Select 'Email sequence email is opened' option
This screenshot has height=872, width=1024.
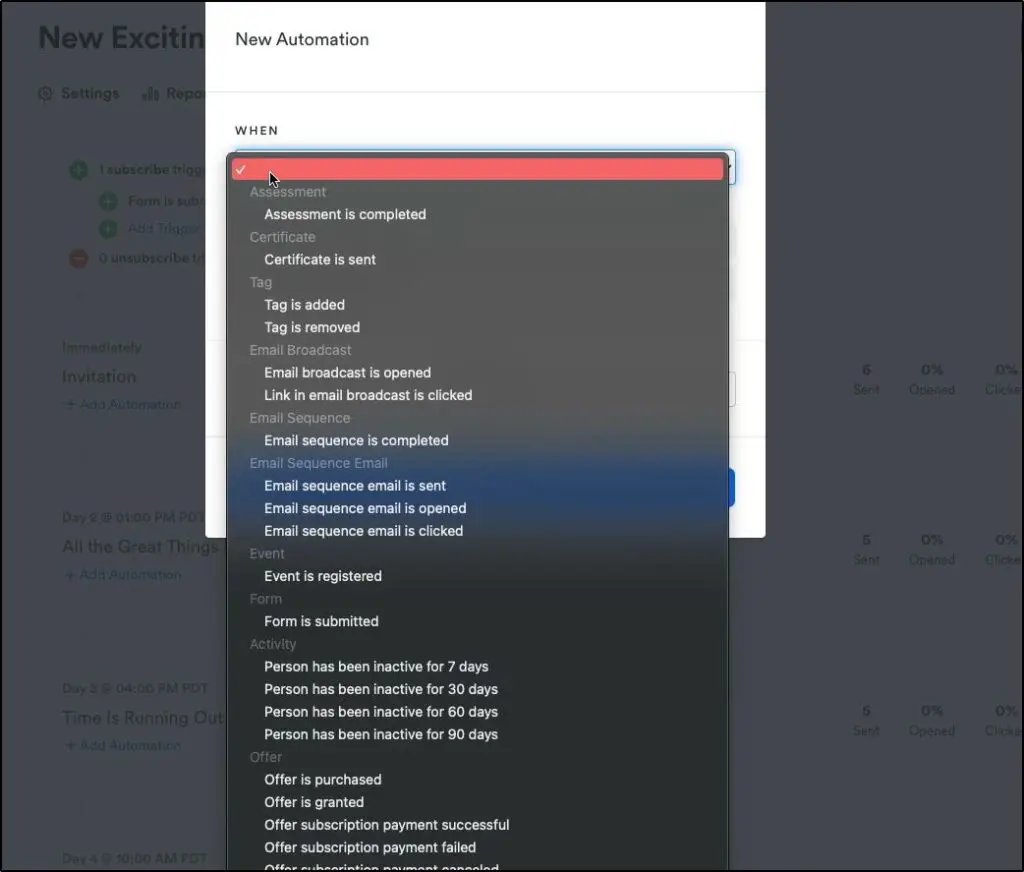pos(365,508)
